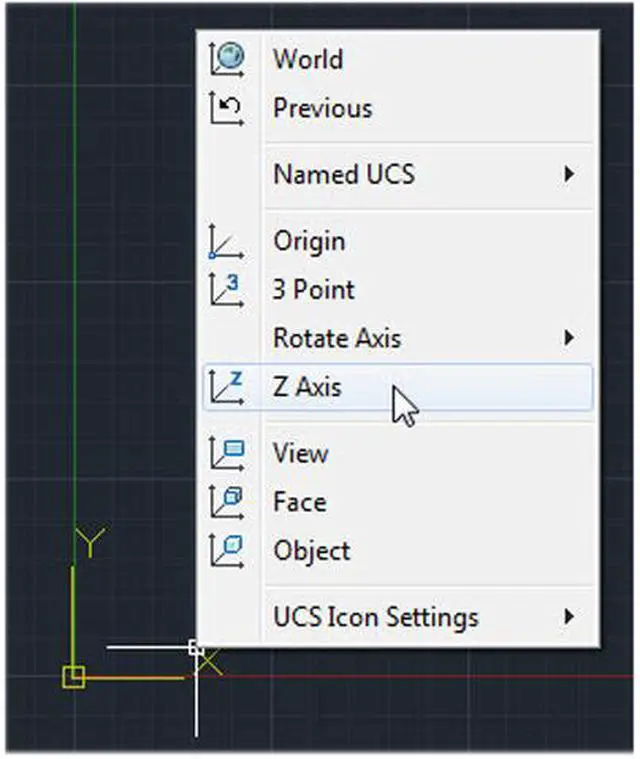Click the Previous UCS arrow icon
The image size is (640, 759).
point(227,108)
